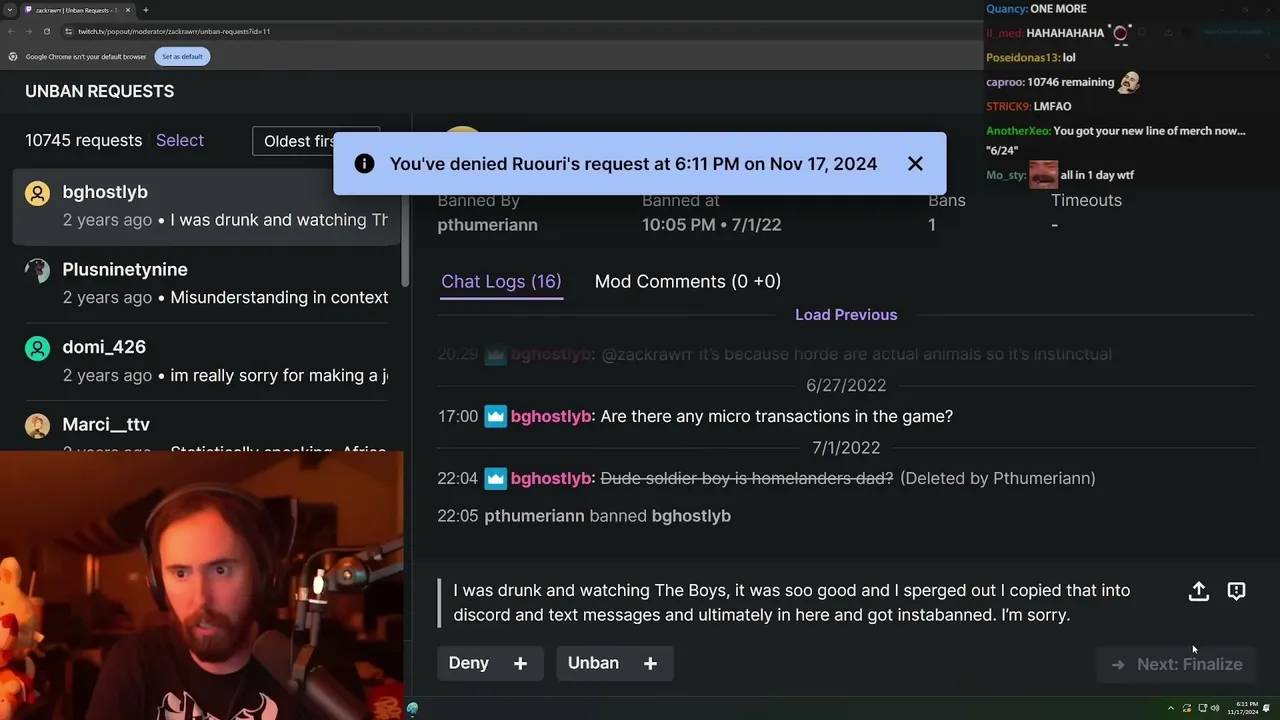
Task: Click the crown badge next to the 22:04 message
Action: (495, 478)
